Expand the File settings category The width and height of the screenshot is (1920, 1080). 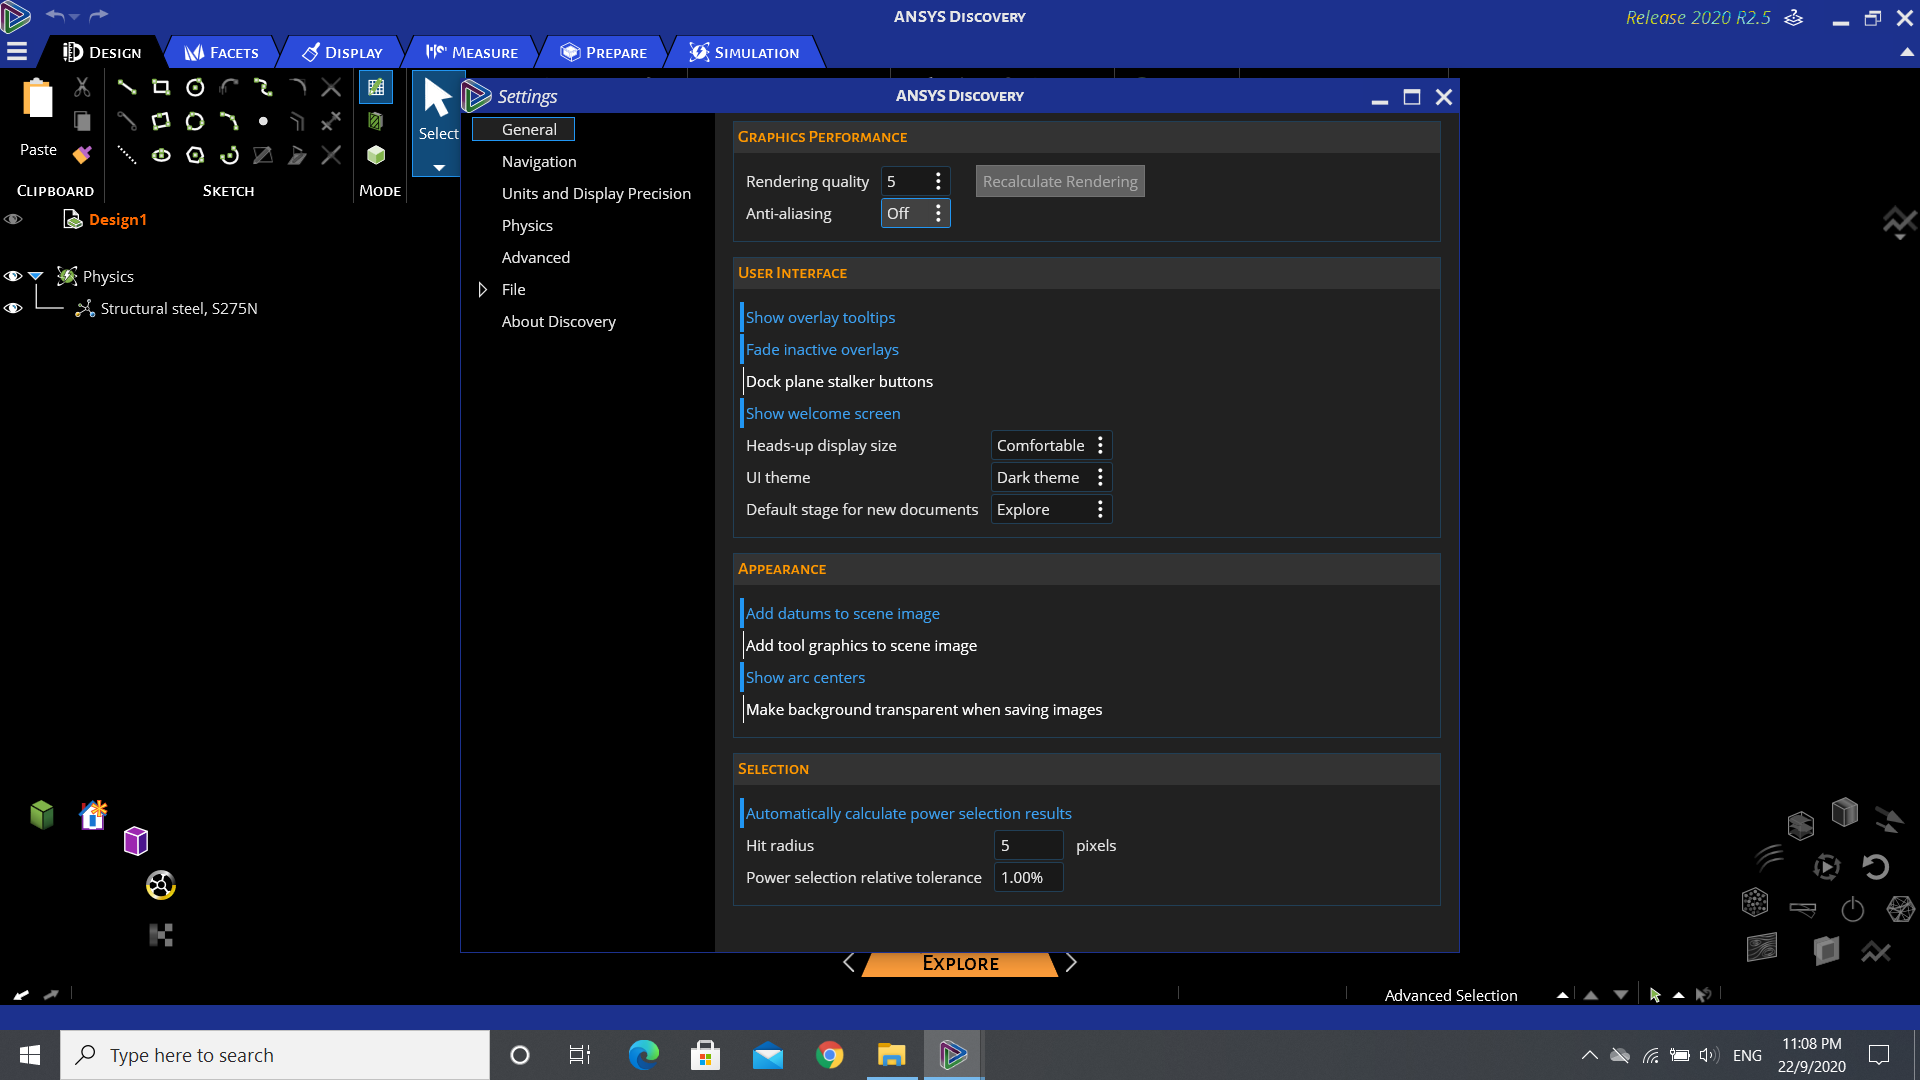pos(482,289)
